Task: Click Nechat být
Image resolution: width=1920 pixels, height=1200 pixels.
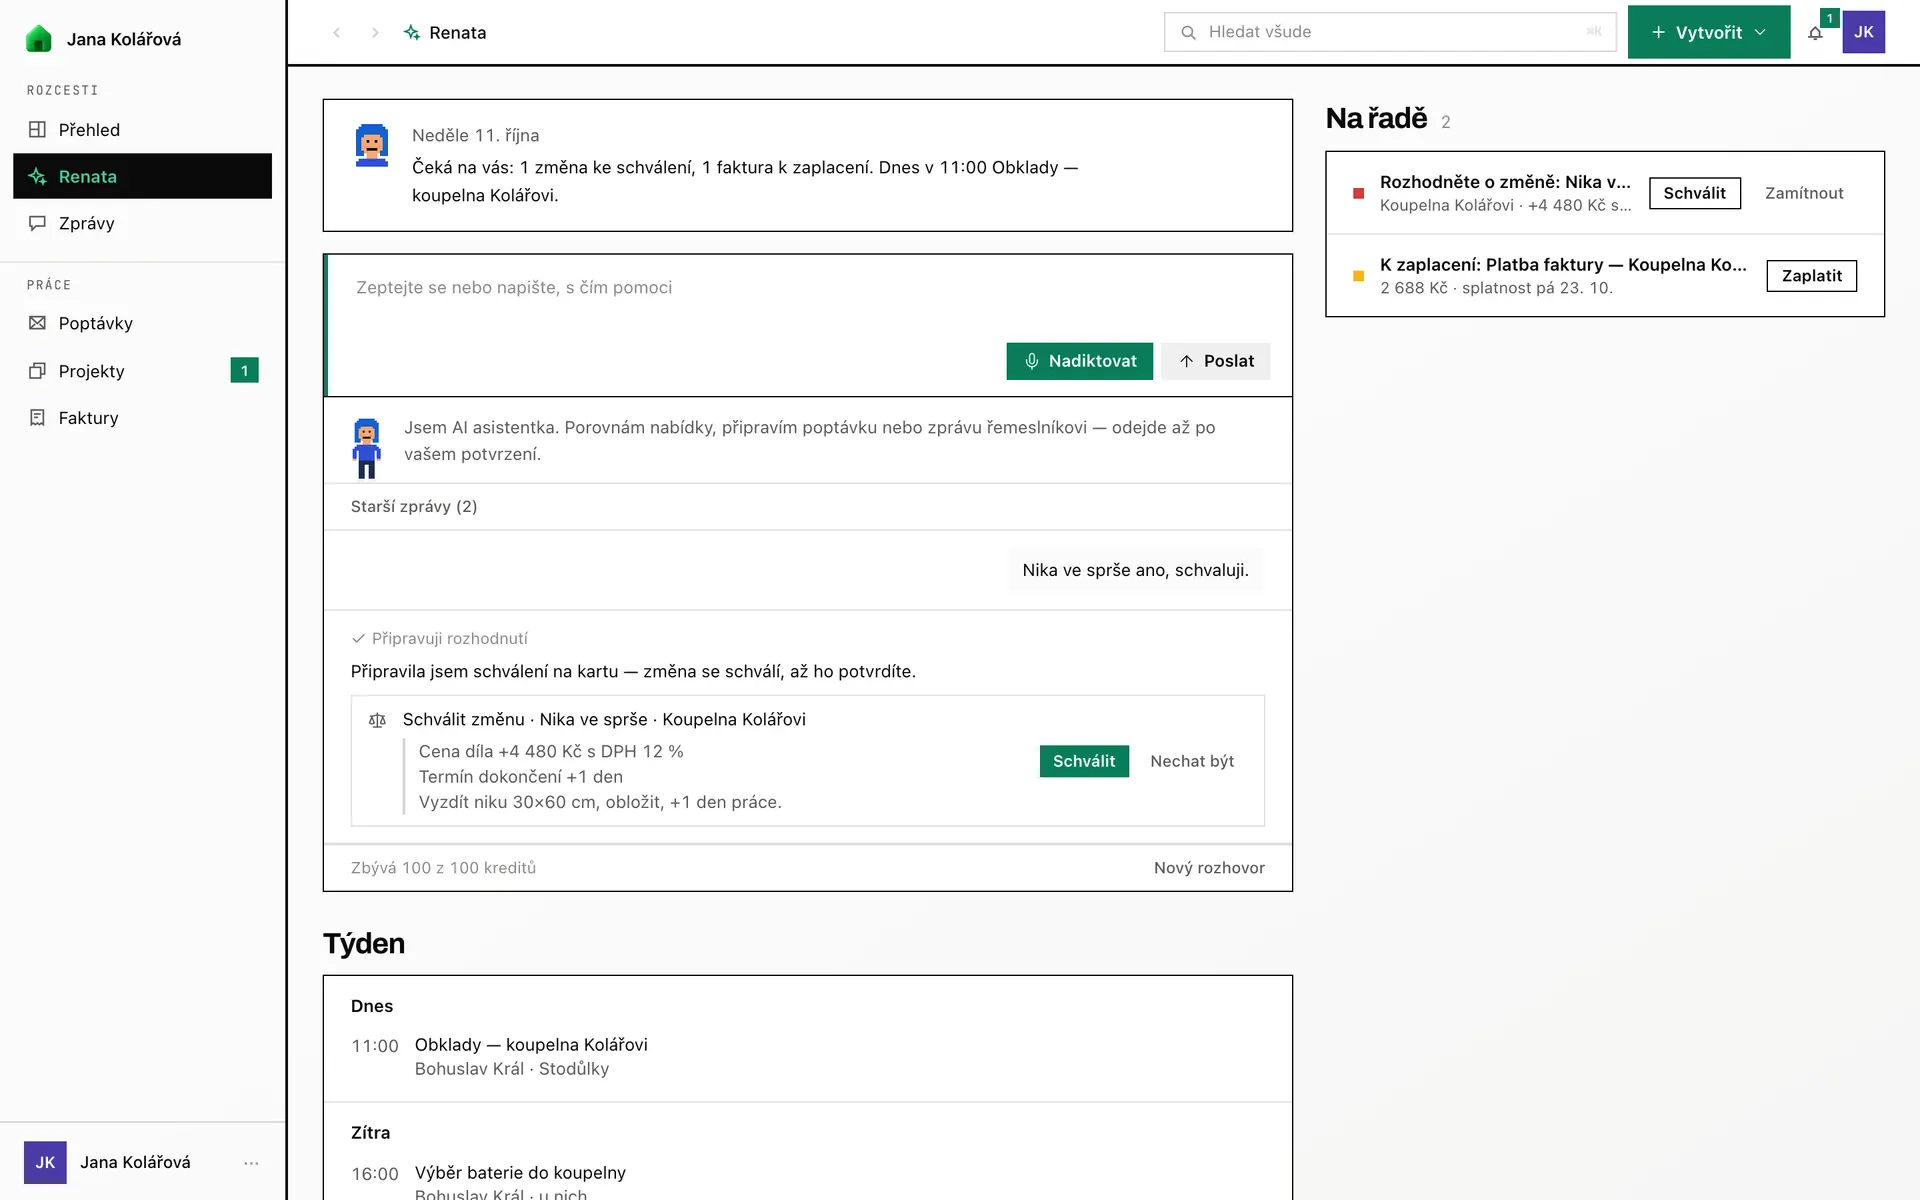Action: point(1192,761)
